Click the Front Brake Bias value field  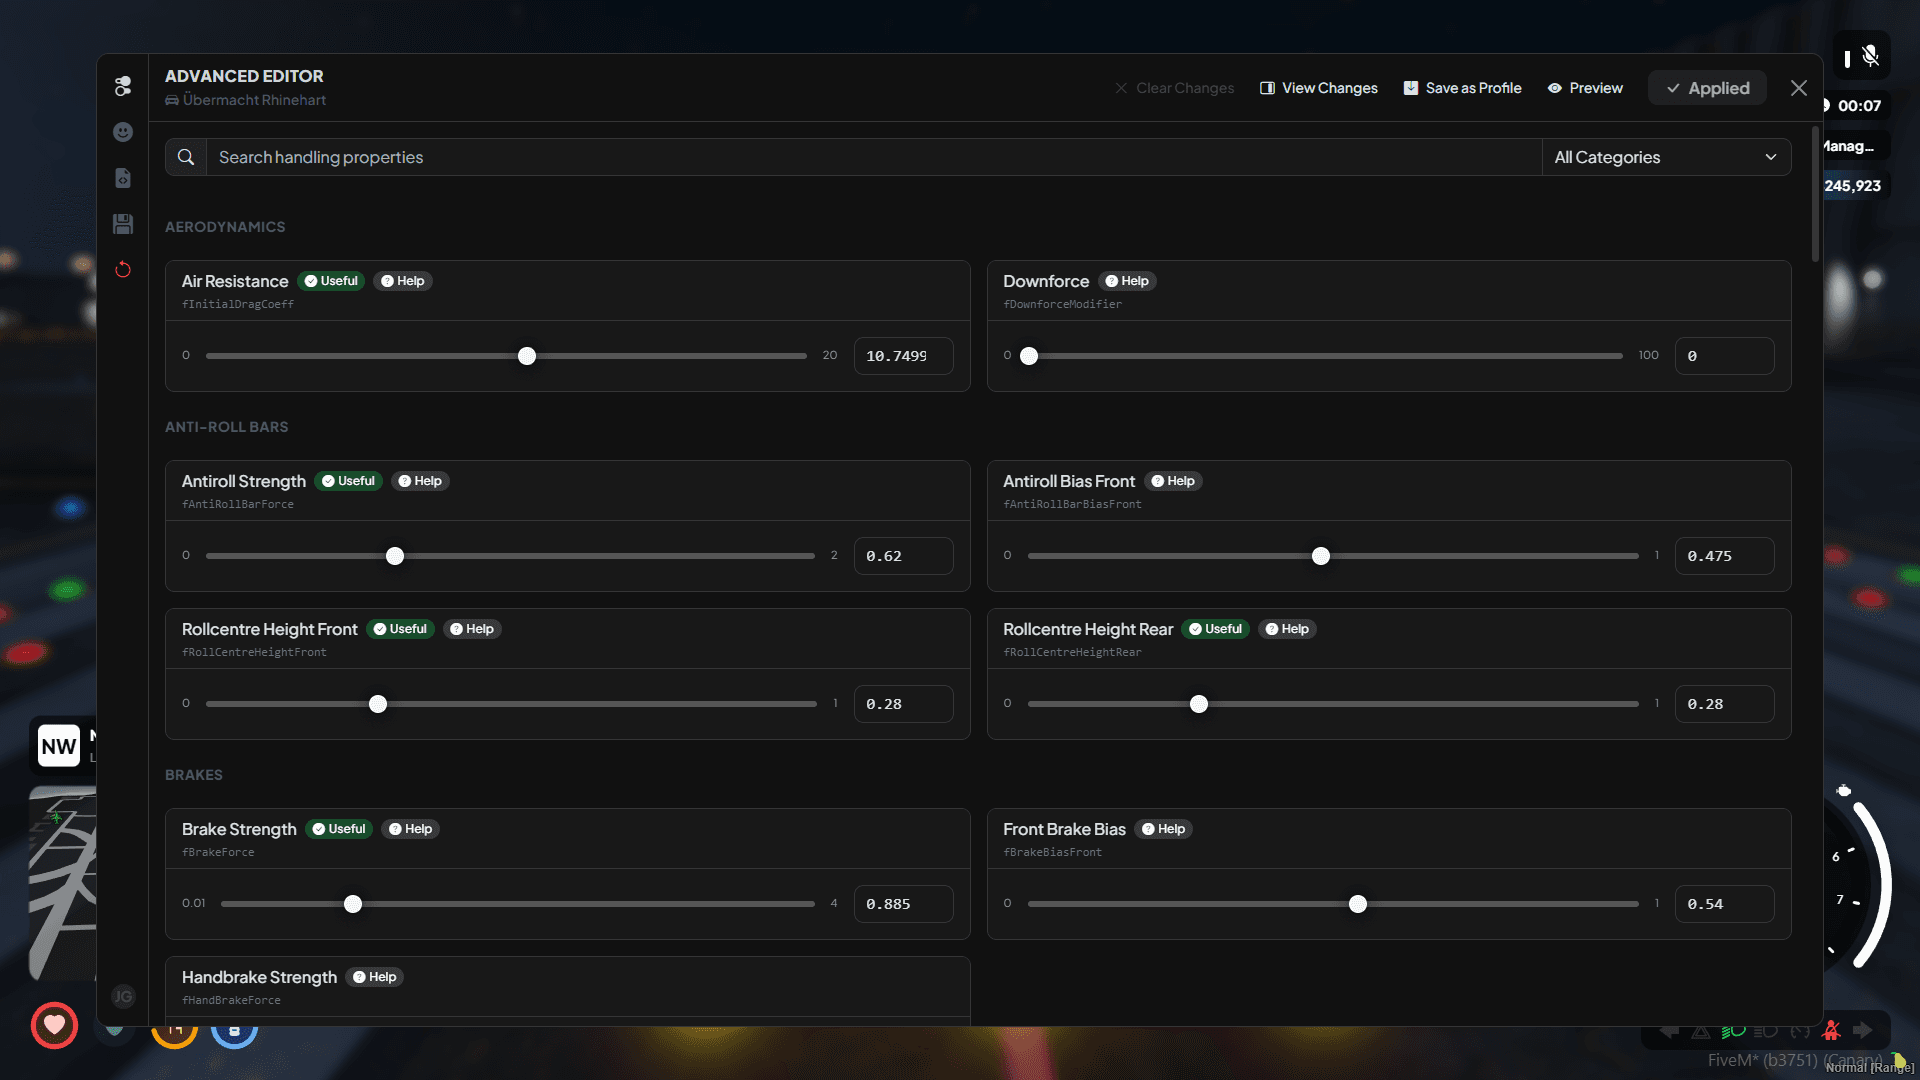coord(1723,904)
